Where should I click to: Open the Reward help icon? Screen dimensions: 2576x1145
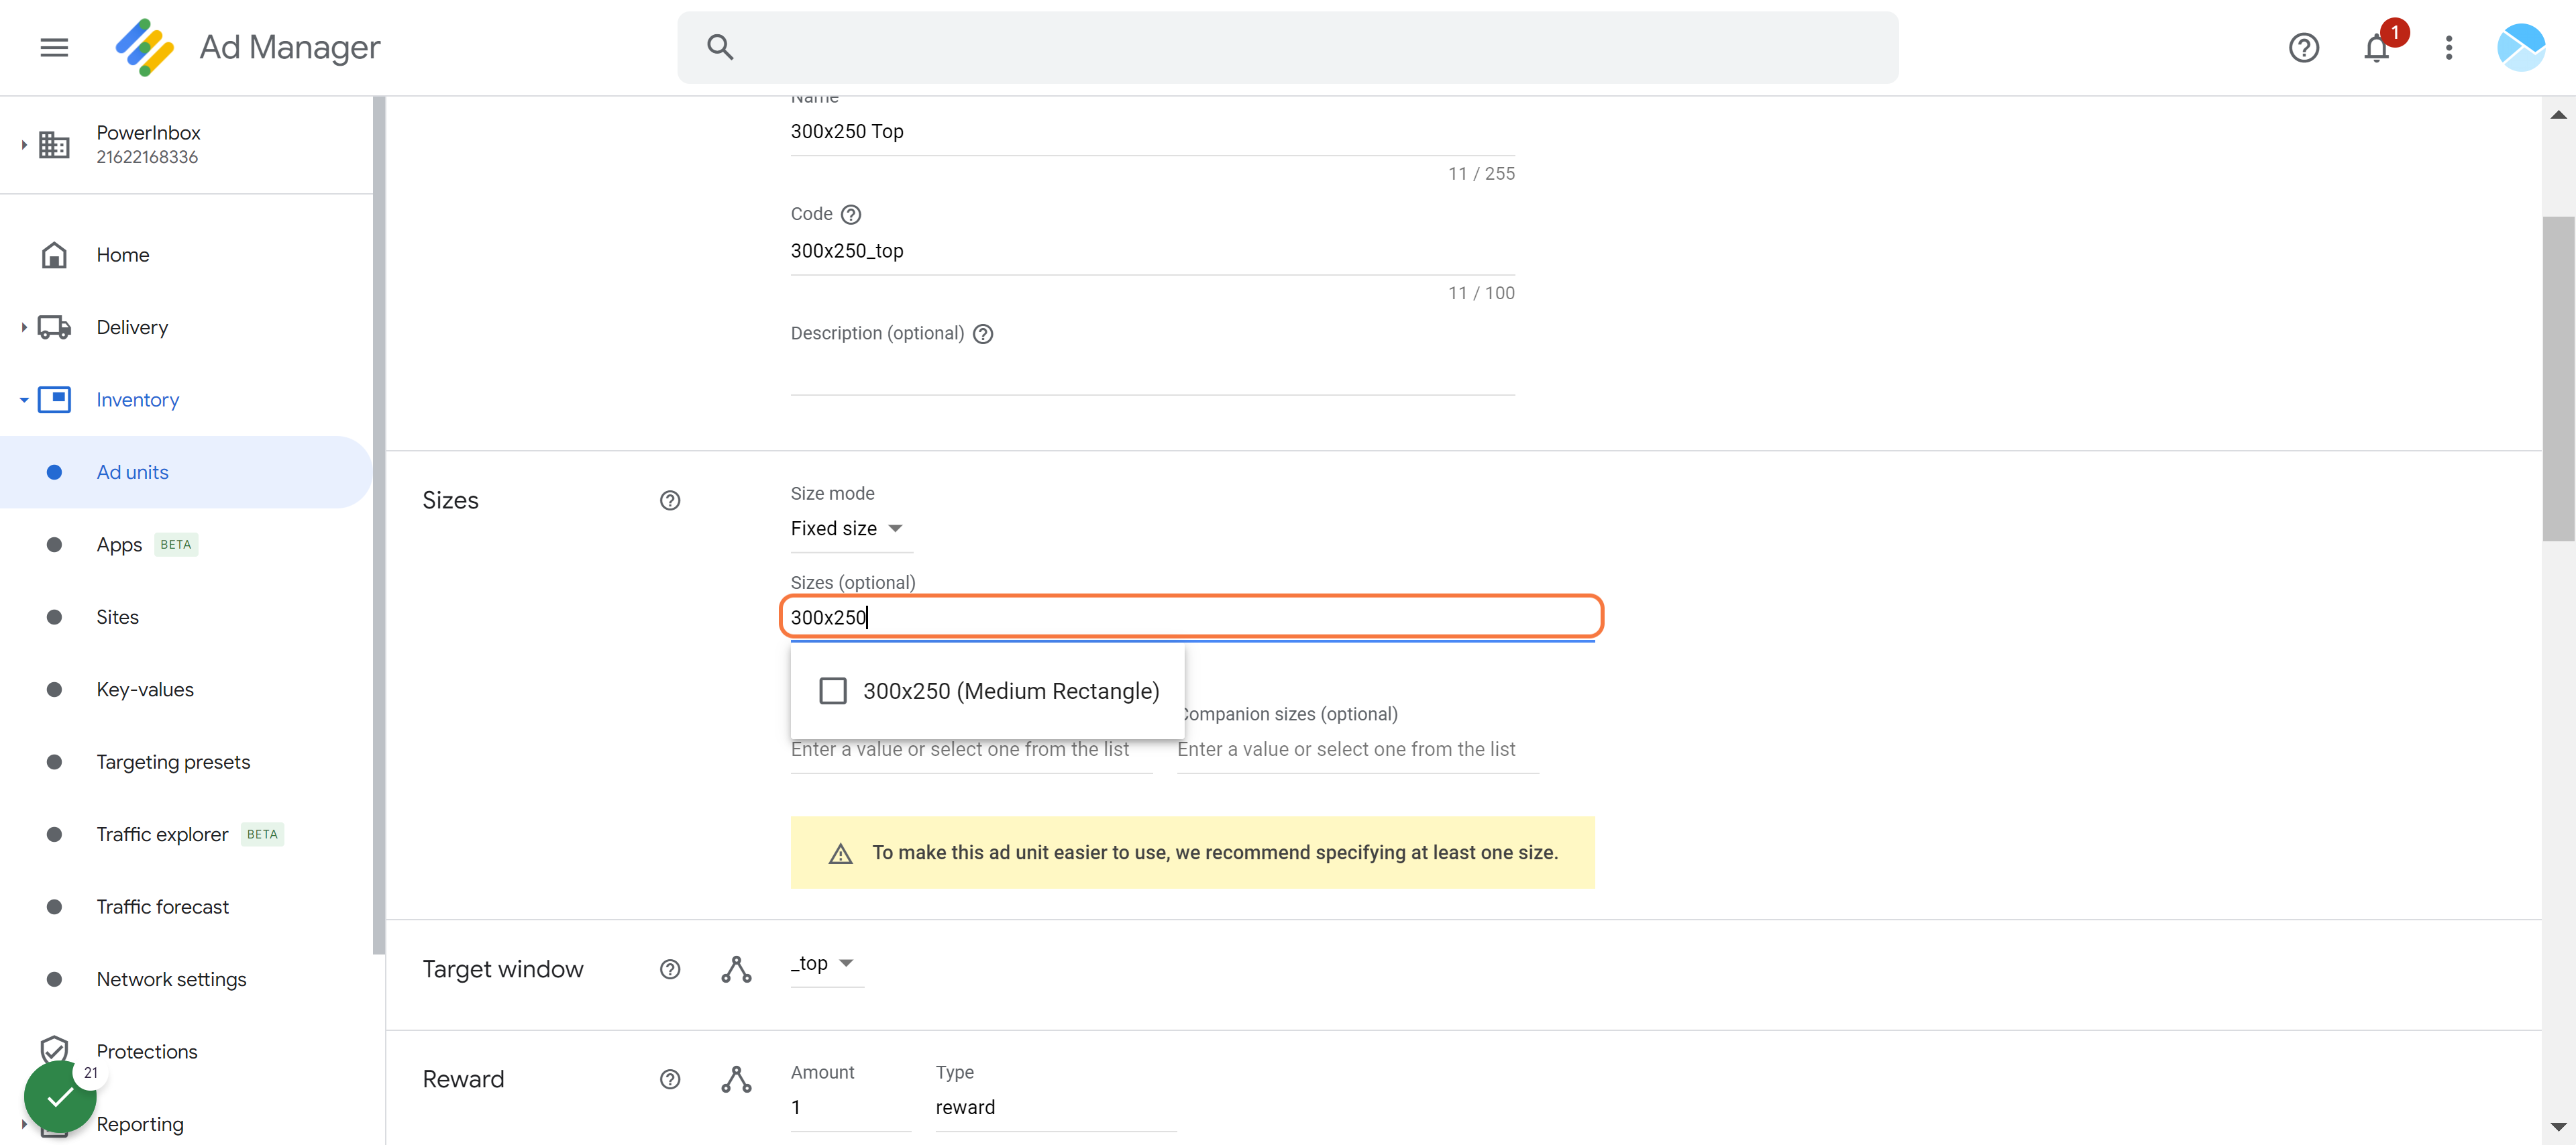coord(670,1079)
